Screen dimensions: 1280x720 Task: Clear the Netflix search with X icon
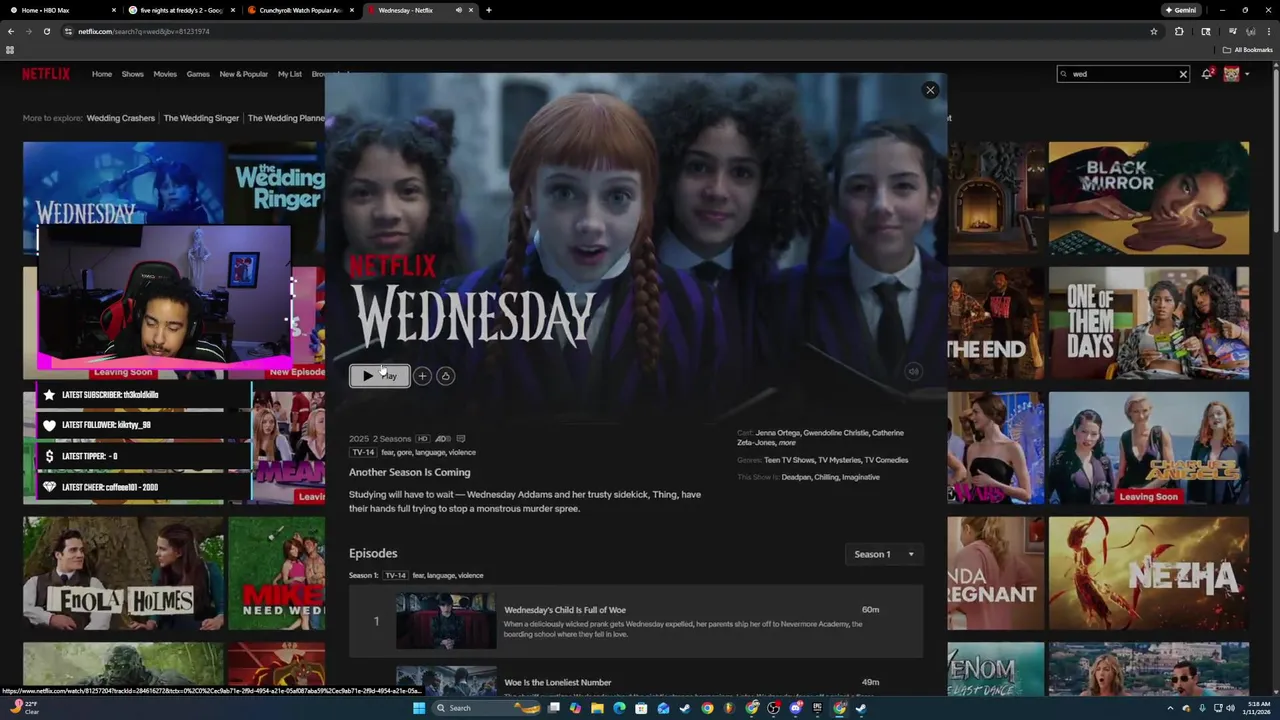click(1183, 74)
